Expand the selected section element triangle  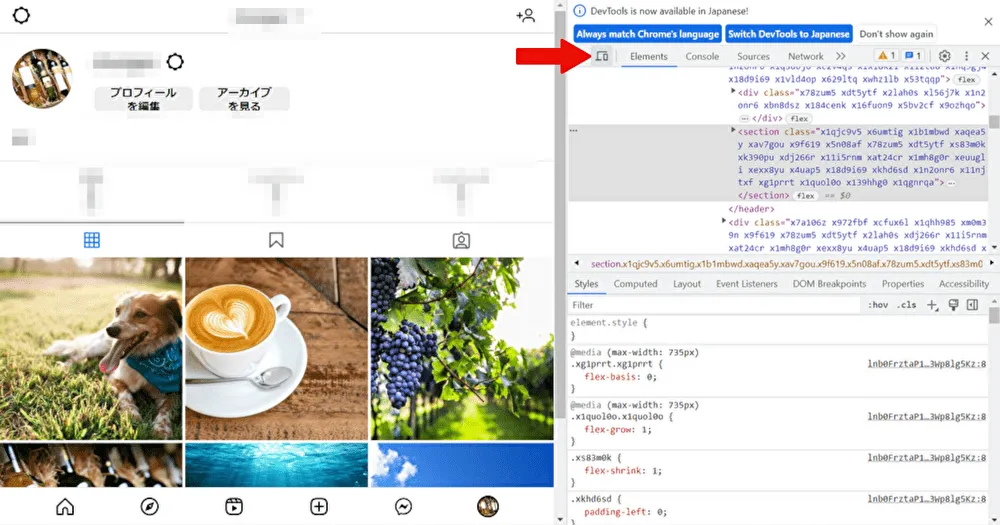[733, 130]
